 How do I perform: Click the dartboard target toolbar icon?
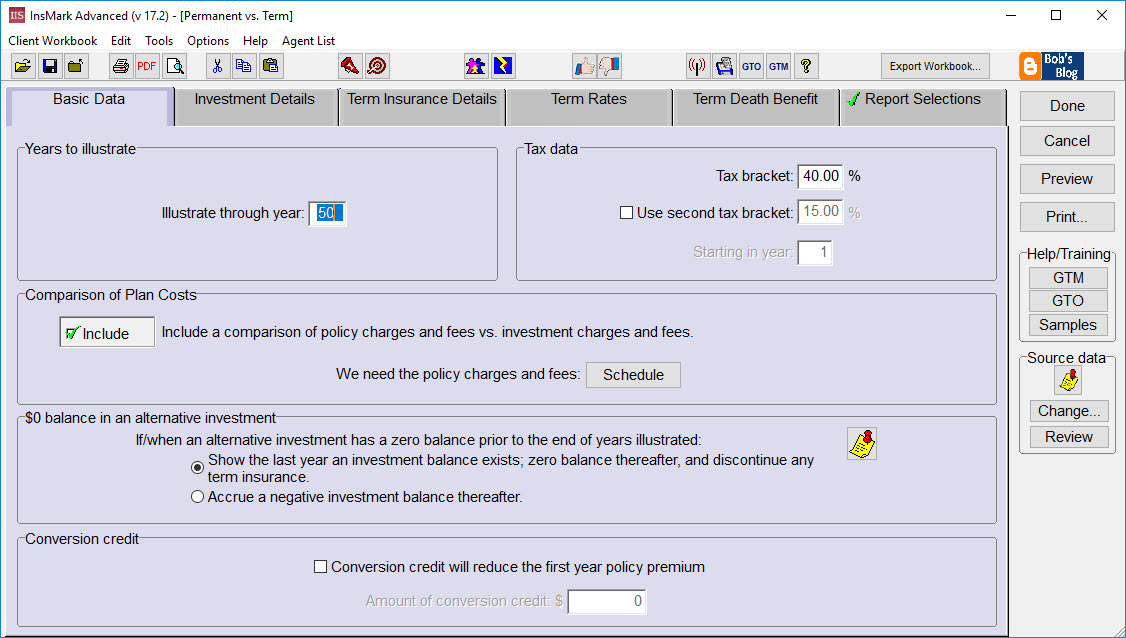tap(377, 66)
